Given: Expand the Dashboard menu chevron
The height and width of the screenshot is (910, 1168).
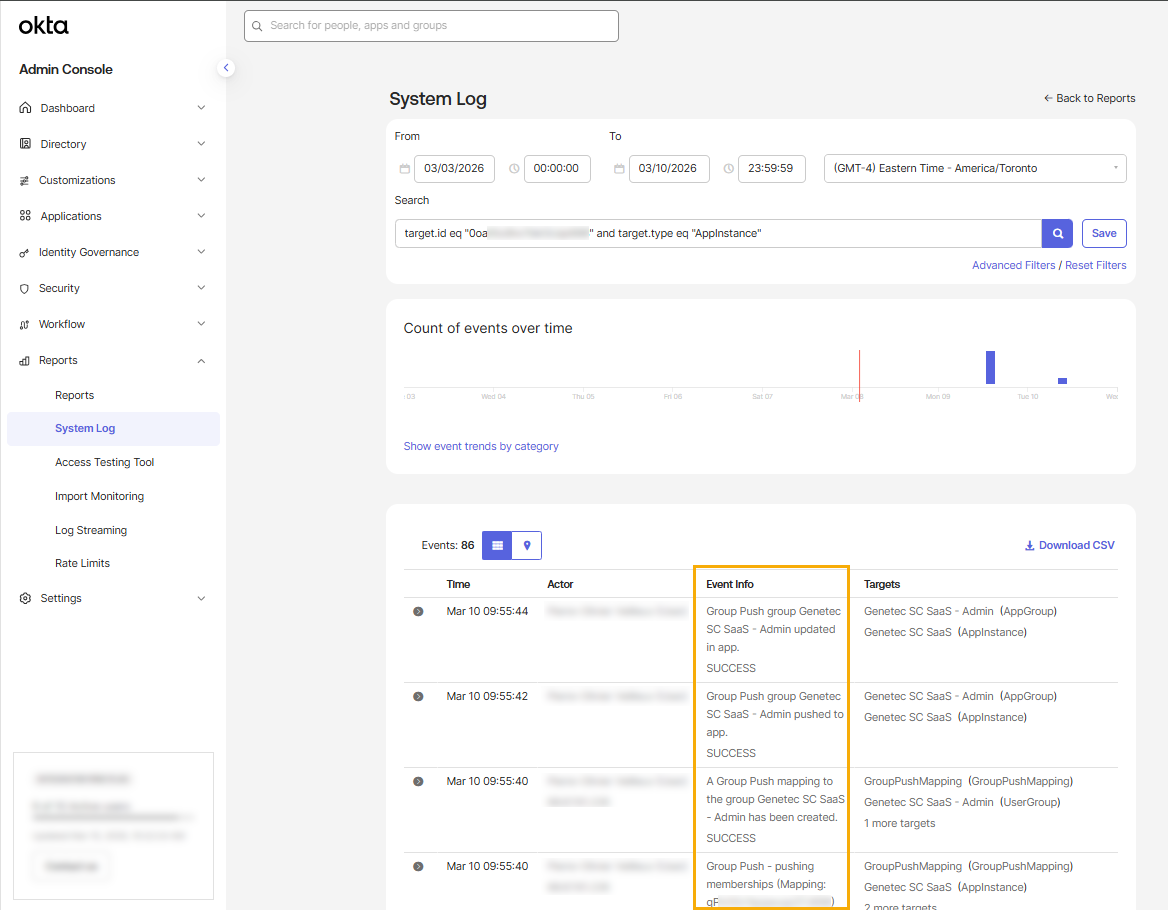Looking at the screenshot, I should point(201,108).
